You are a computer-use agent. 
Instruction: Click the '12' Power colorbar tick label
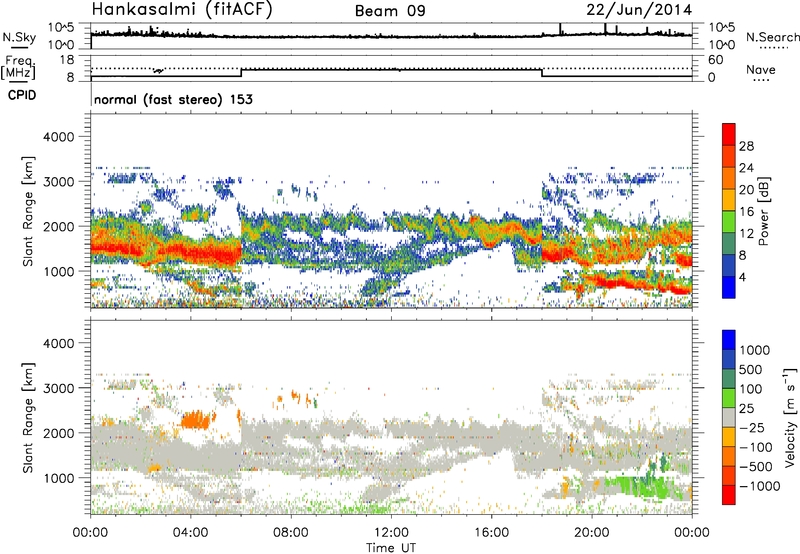(746, 234)
